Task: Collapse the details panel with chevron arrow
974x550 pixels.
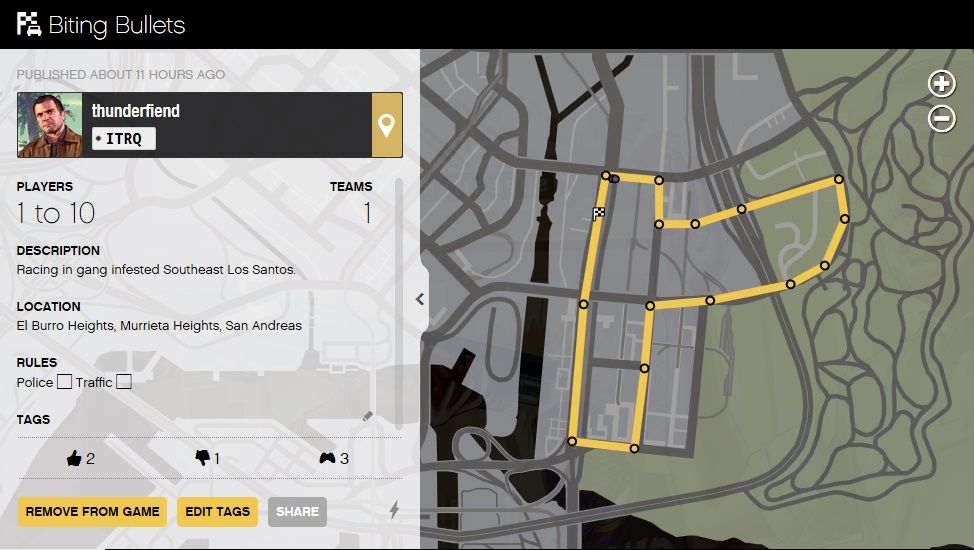Action: click(x=420, y=299)
